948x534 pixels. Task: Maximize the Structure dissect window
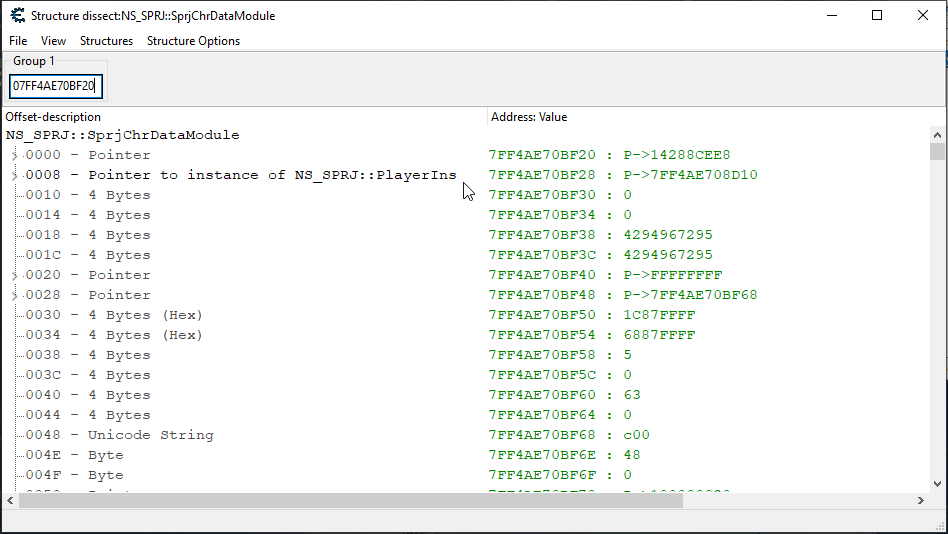877,15
